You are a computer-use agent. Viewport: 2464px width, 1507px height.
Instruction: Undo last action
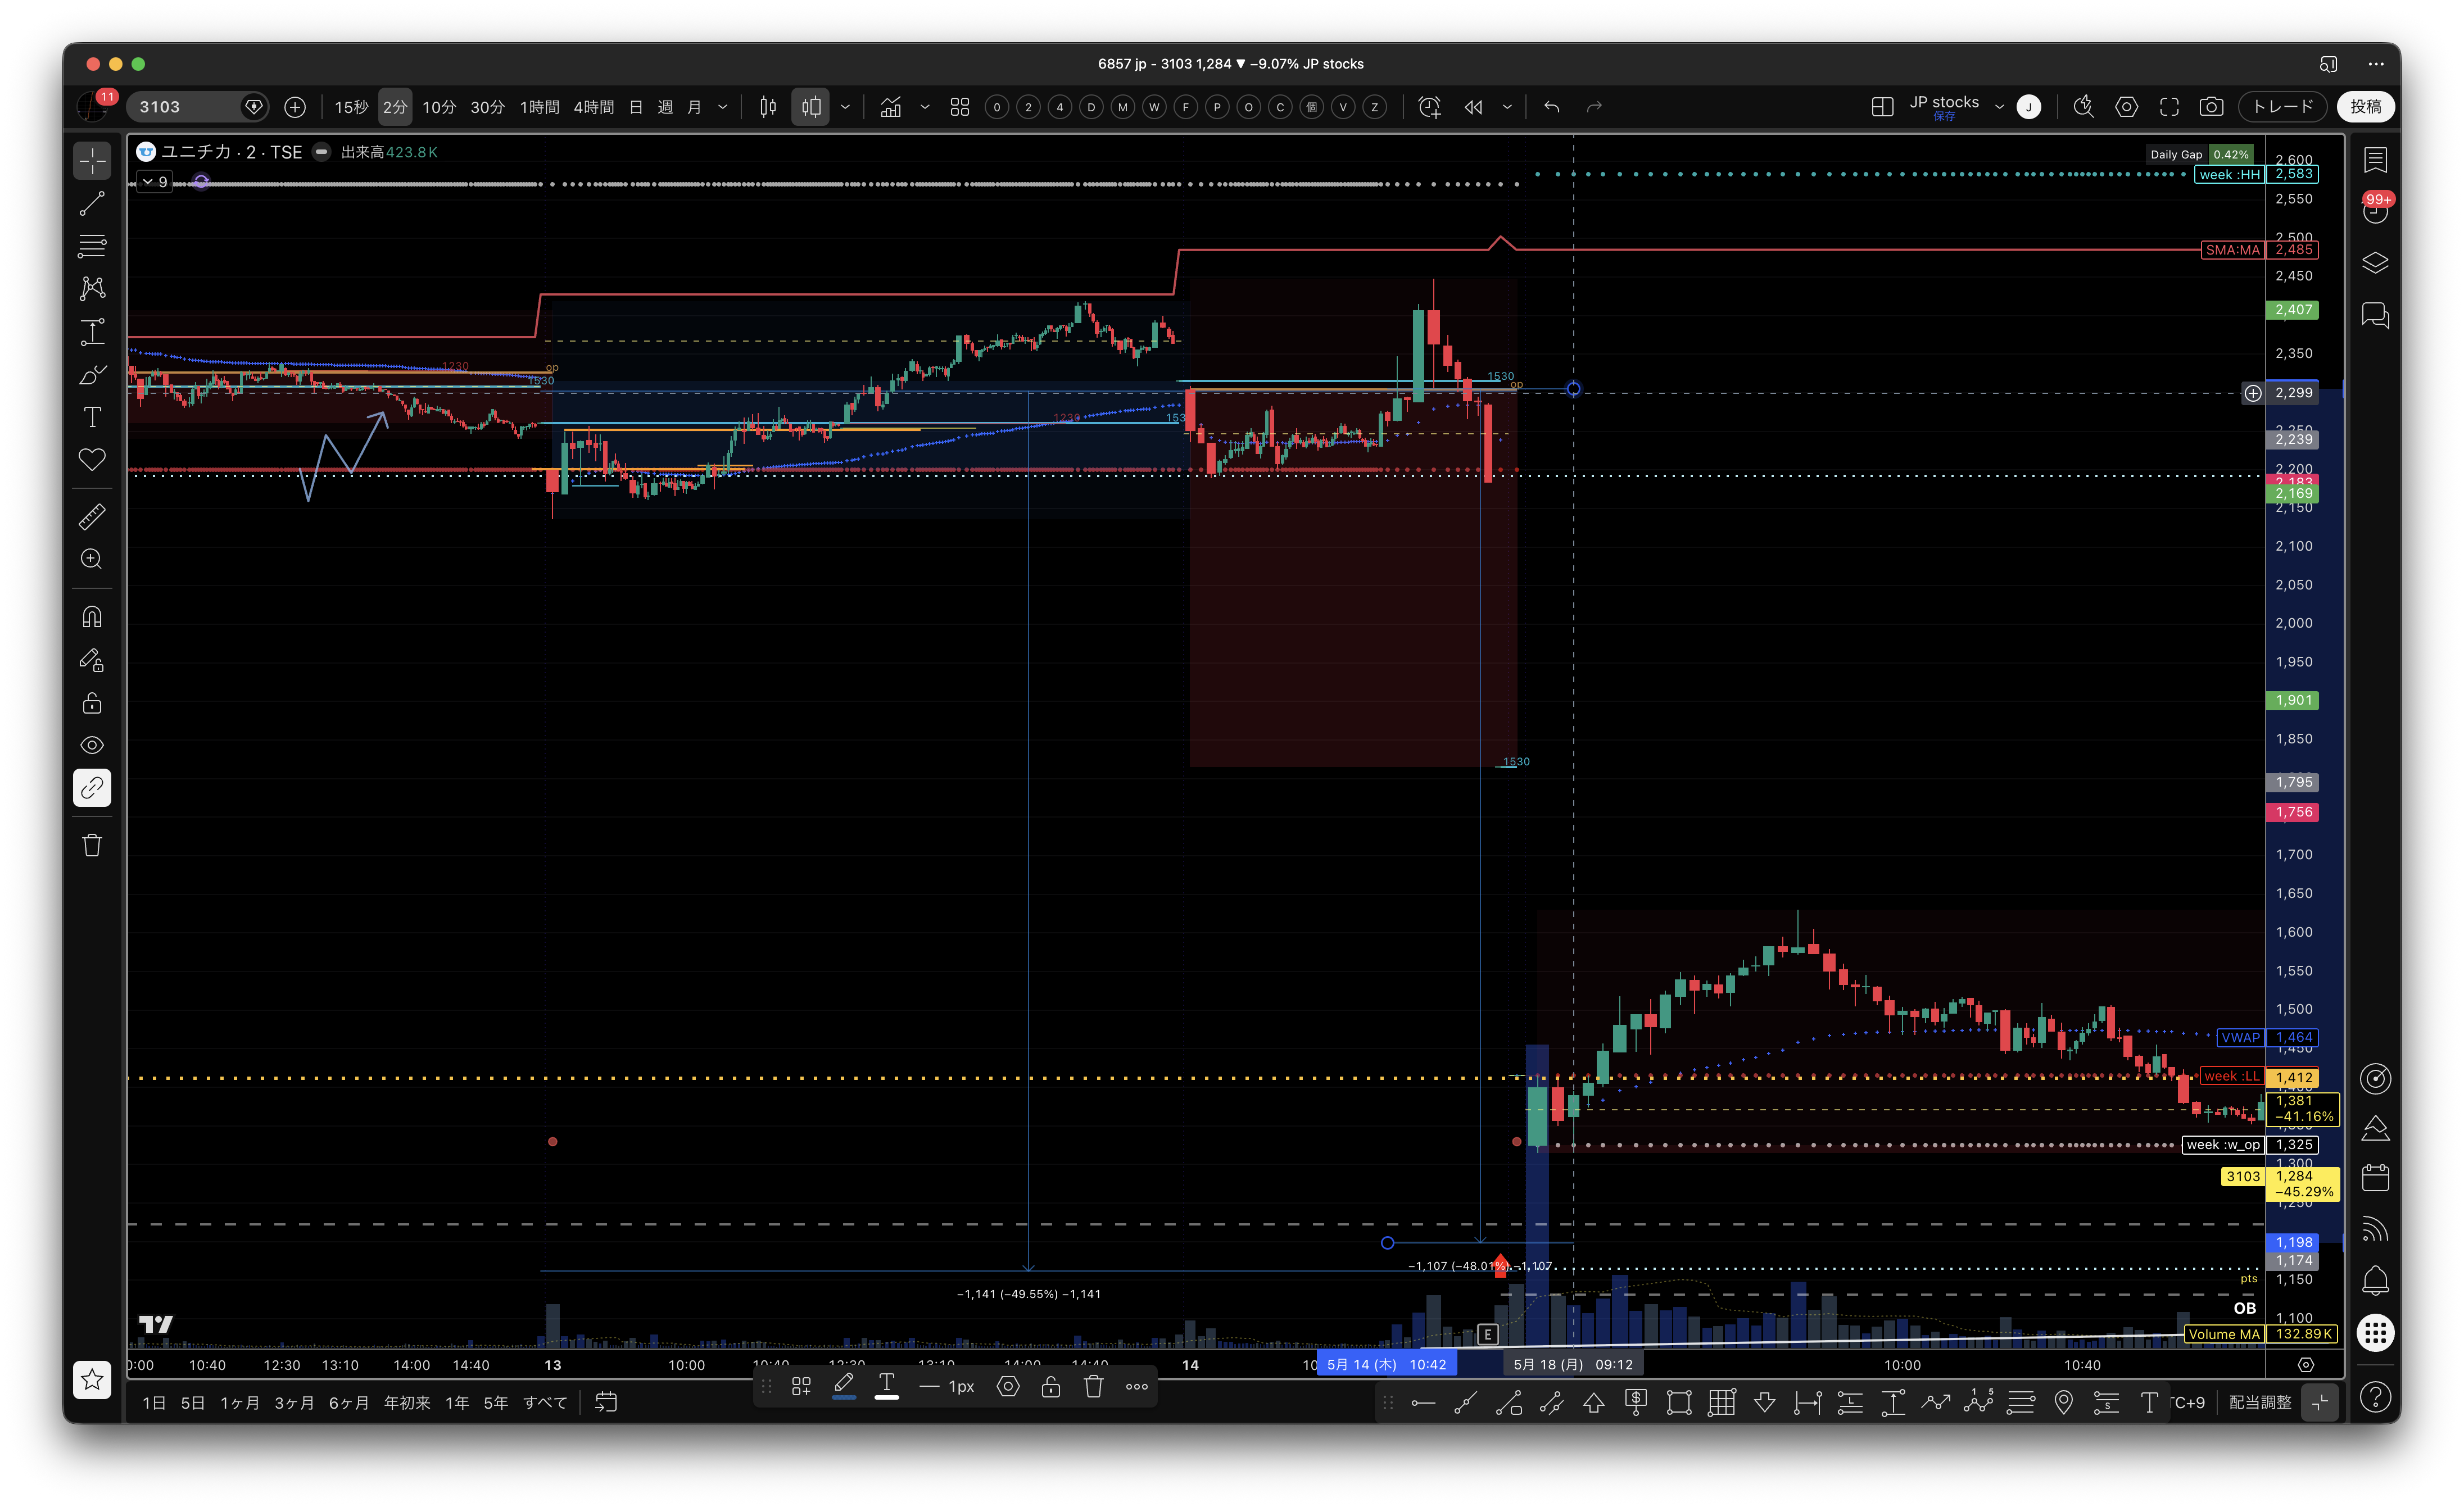pos(1552,107)
